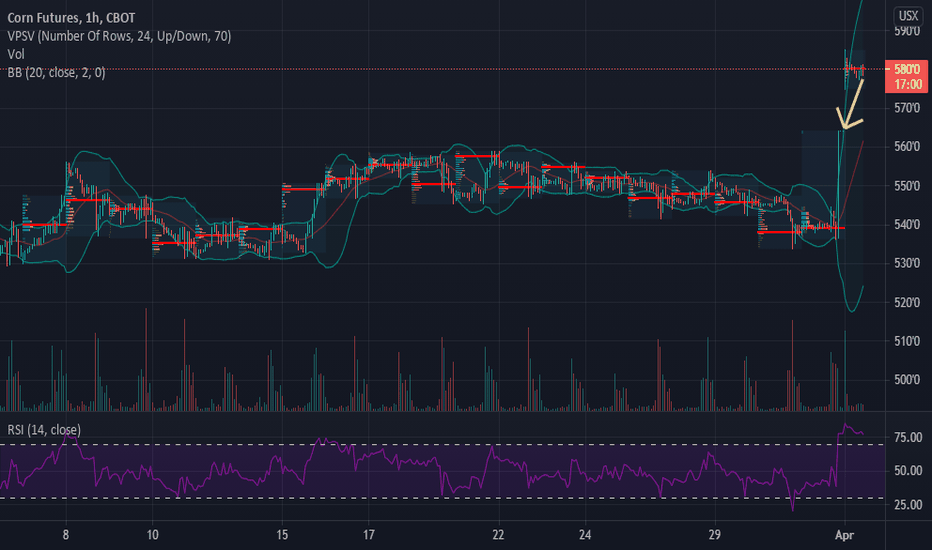Click the Apr label on time axis
The image size is (932, 550).
tap(844, 535)
